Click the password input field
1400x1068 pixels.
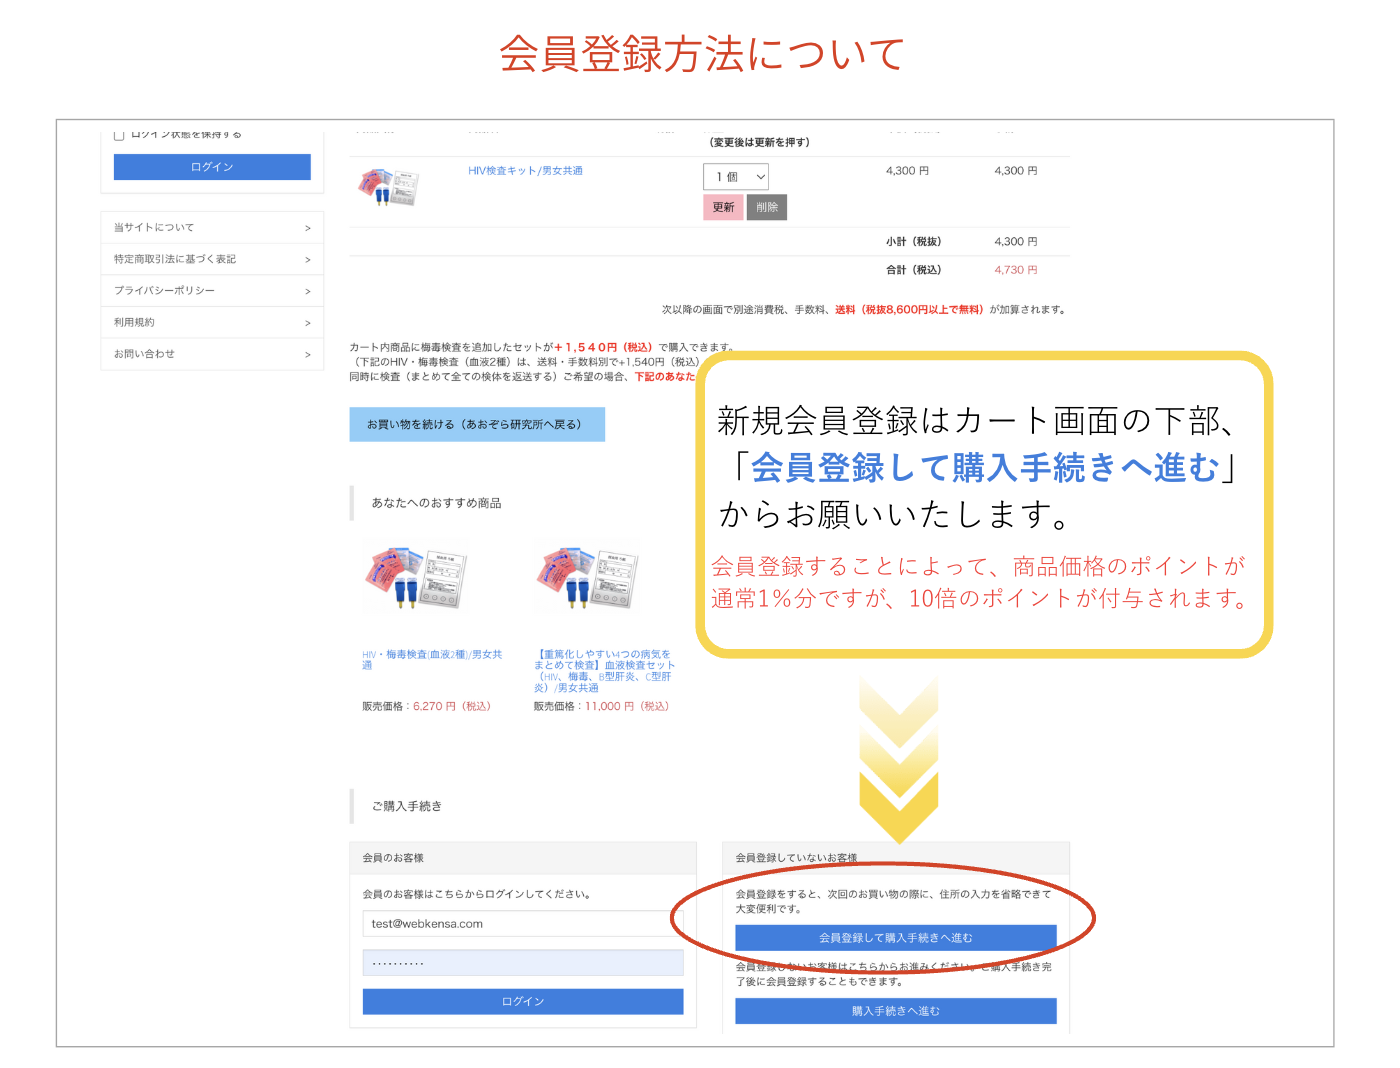click(522, 963)
